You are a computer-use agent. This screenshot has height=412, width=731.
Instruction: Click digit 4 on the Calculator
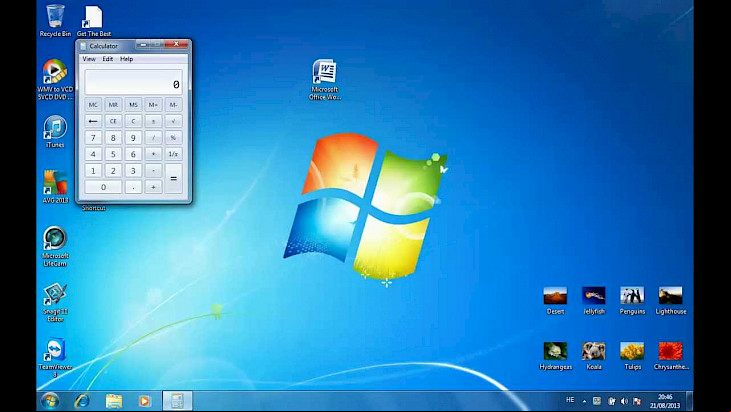coord(93,154)
